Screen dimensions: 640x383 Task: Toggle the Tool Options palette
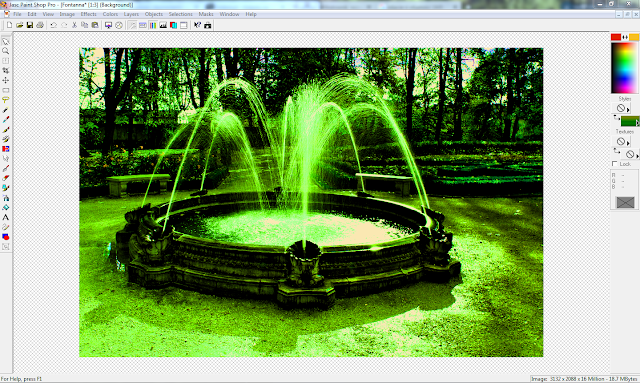tap(142, 25)
